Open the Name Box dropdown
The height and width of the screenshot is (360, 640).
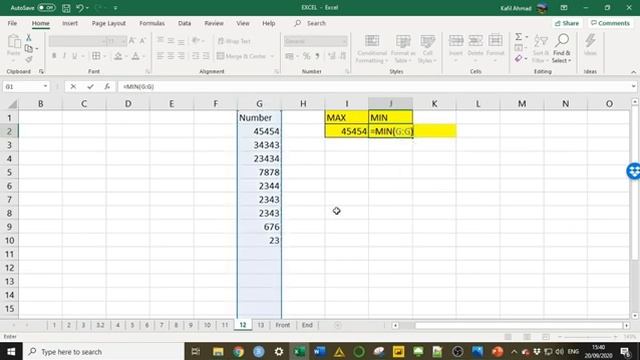click(x=45, y=87)
